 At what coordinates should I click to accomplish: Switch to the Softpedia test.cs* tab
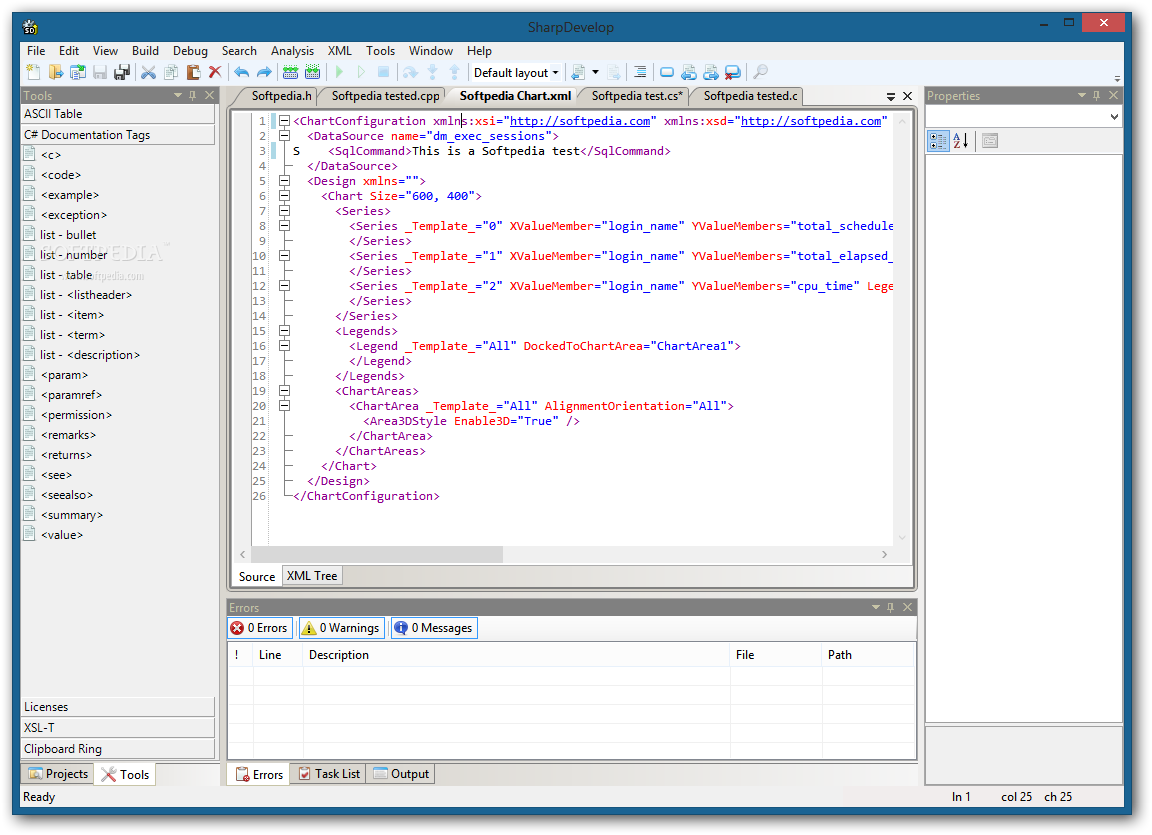[x=637, y=96]
